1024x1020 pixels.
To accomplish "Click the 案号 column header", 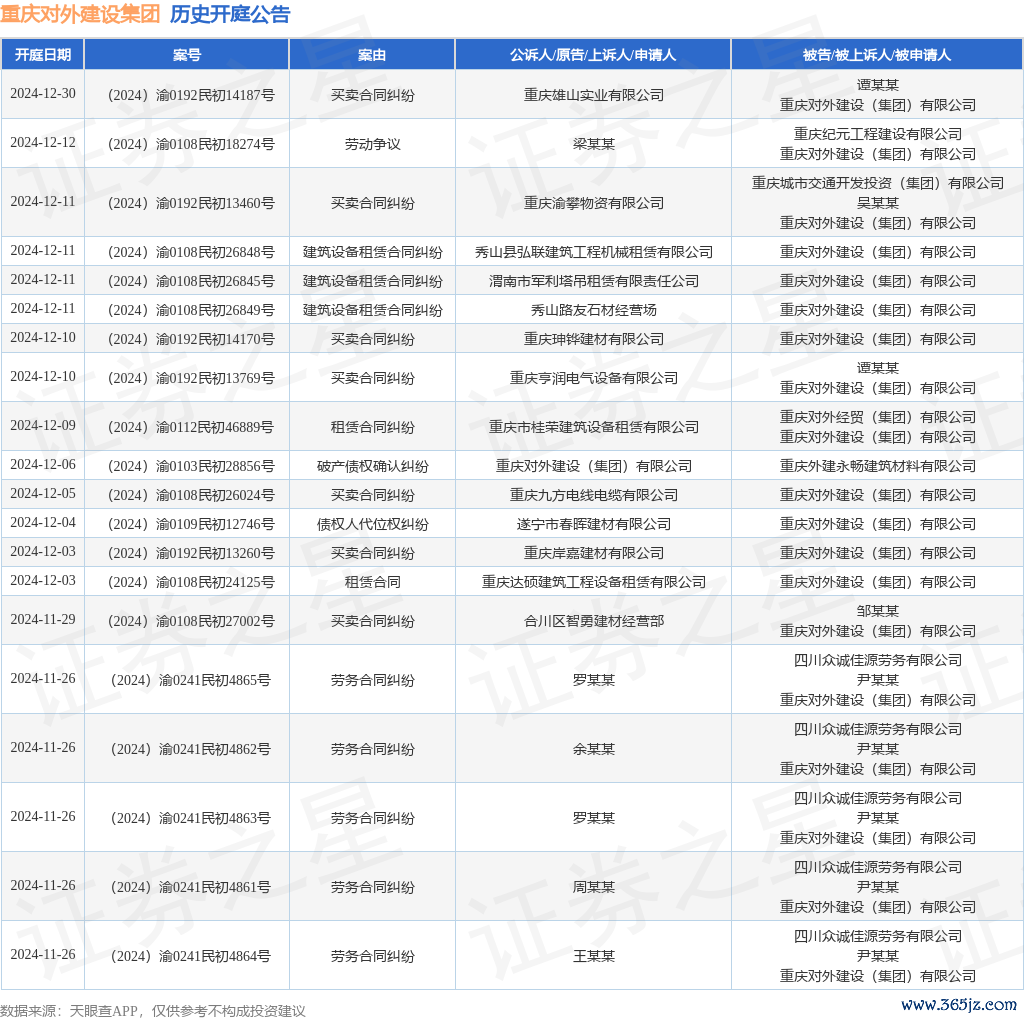I will click(x=187, y=55).
